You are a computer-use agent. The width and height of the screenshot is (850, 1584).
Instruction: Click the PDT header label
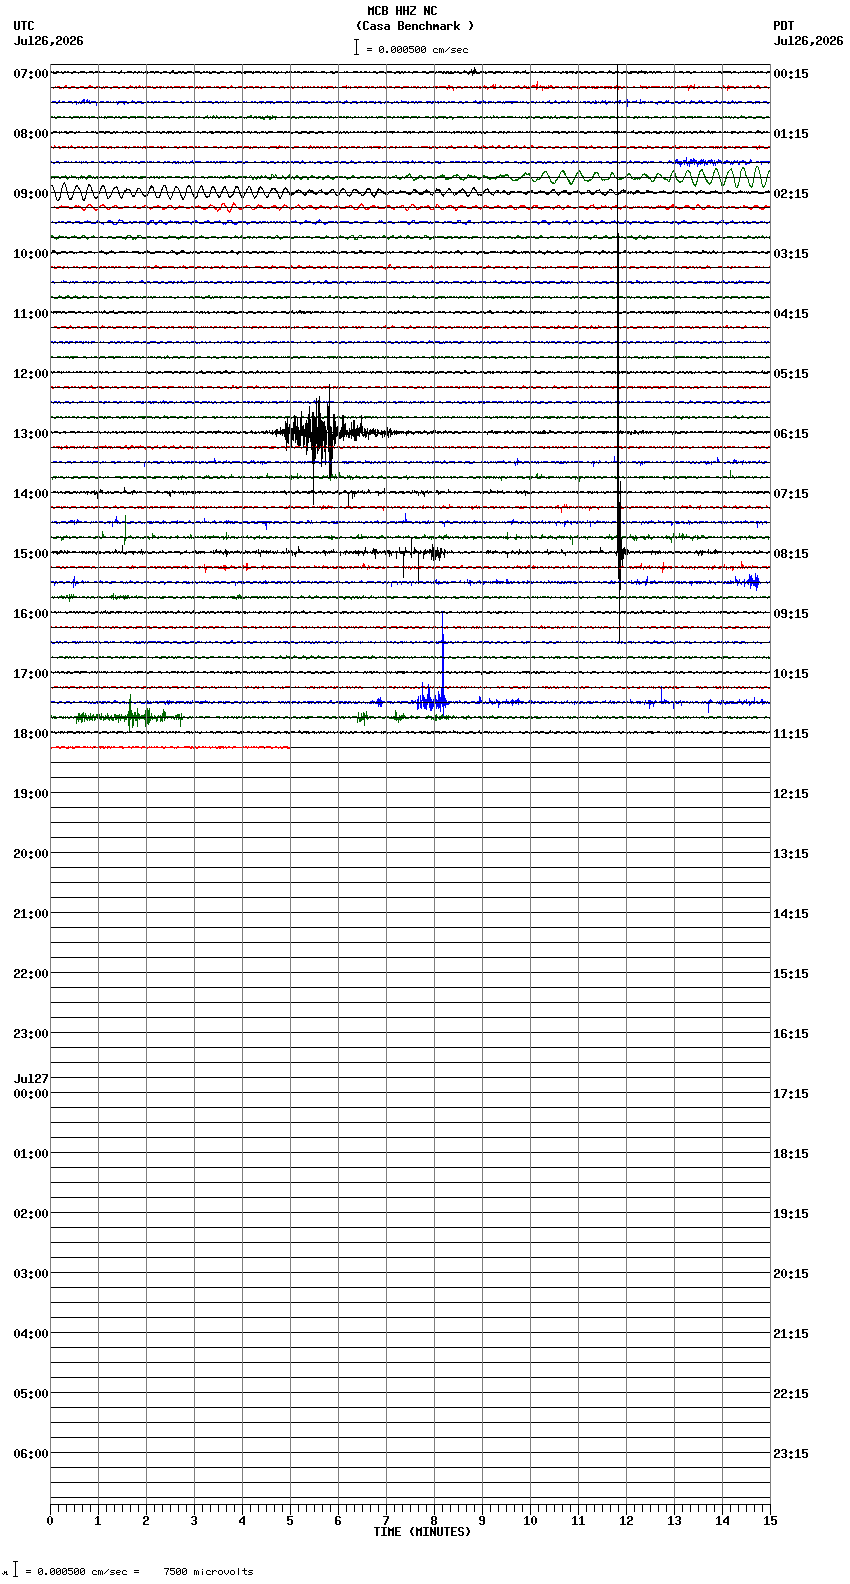point(784,26)
